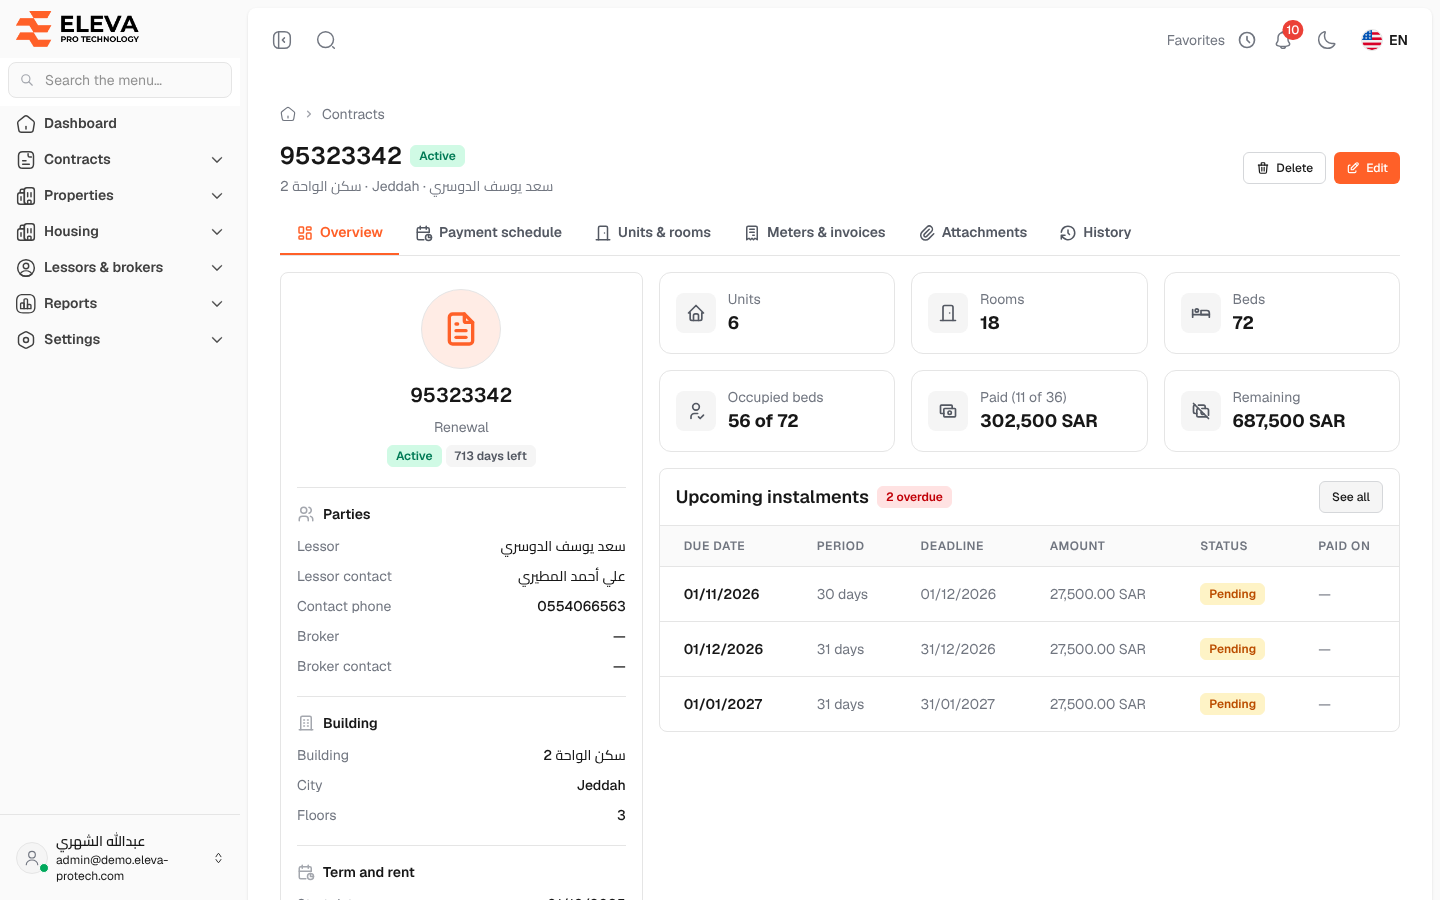Image resolution: width=1440 pixels, height=900 pixels.
Task: Expand Lessors & brokers section
Action: click(x=120, y=267)
